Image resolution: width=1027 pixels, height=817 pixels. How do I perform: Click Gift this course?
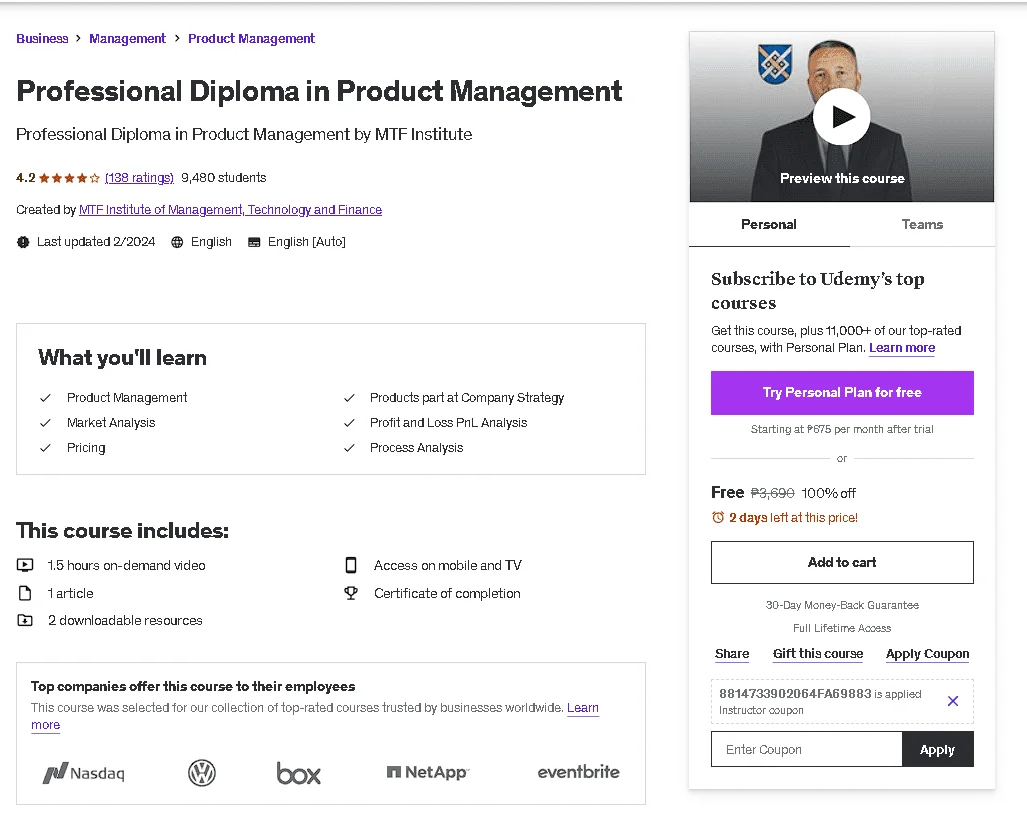point(818,654)
